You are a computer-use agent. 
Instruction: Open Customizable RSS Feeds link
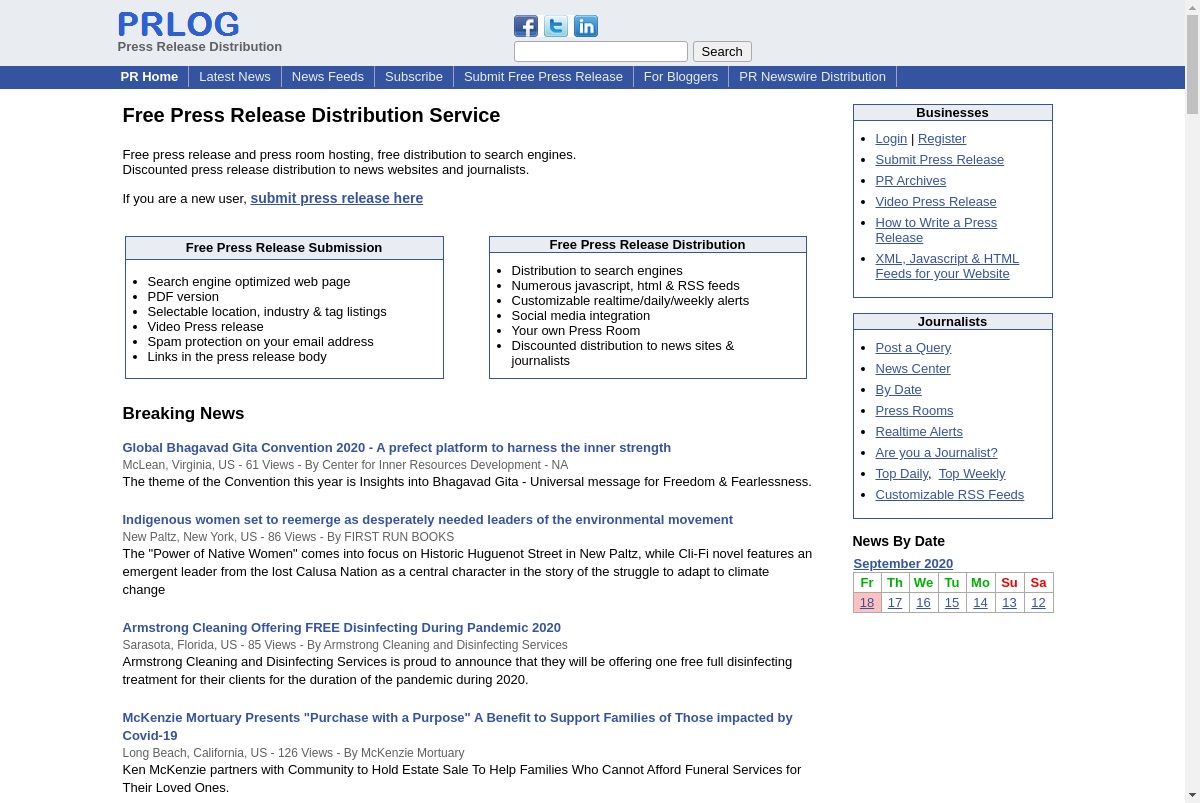point(950,495)
